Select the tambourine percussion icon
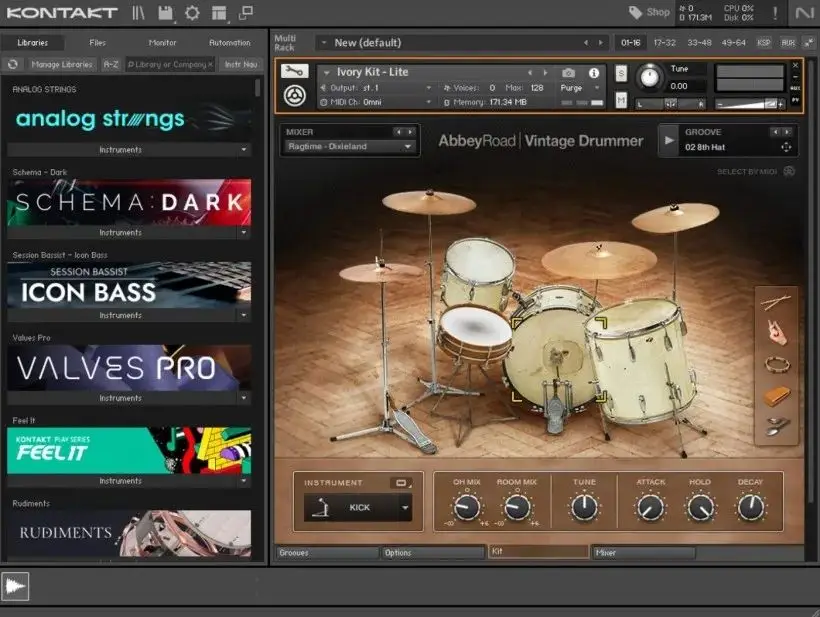This screenshot has height=617, width=820. [x=777, y=364]
